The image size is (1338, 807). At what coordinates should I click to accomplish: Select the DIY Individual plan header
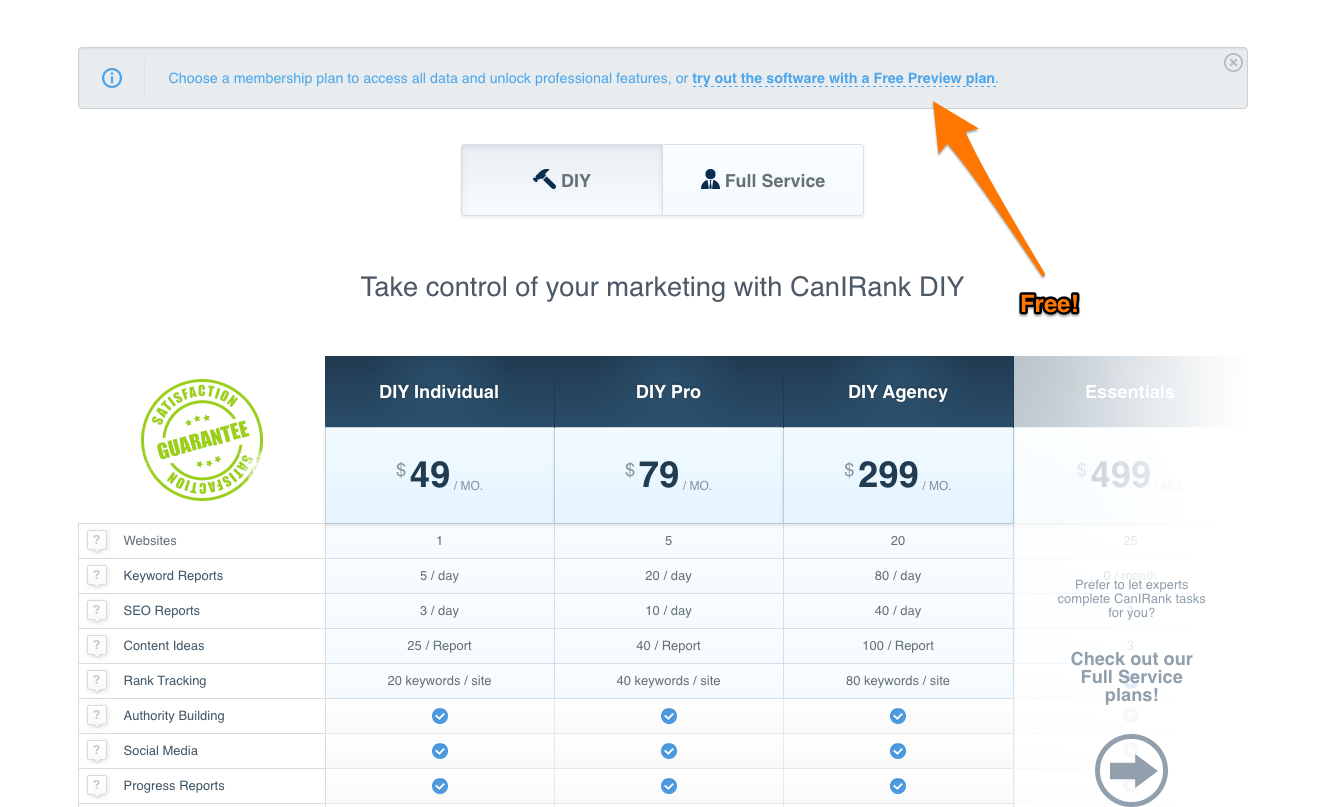pyautogui.click(x=439, y=392)
